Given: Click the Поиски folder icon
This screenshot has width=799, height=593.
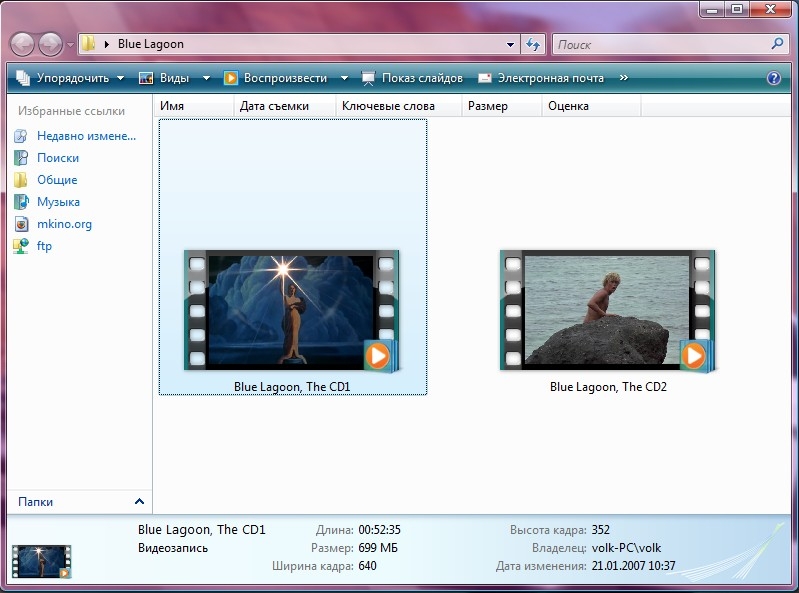Looking at the screenshot, I should click(x=21, y=158).
